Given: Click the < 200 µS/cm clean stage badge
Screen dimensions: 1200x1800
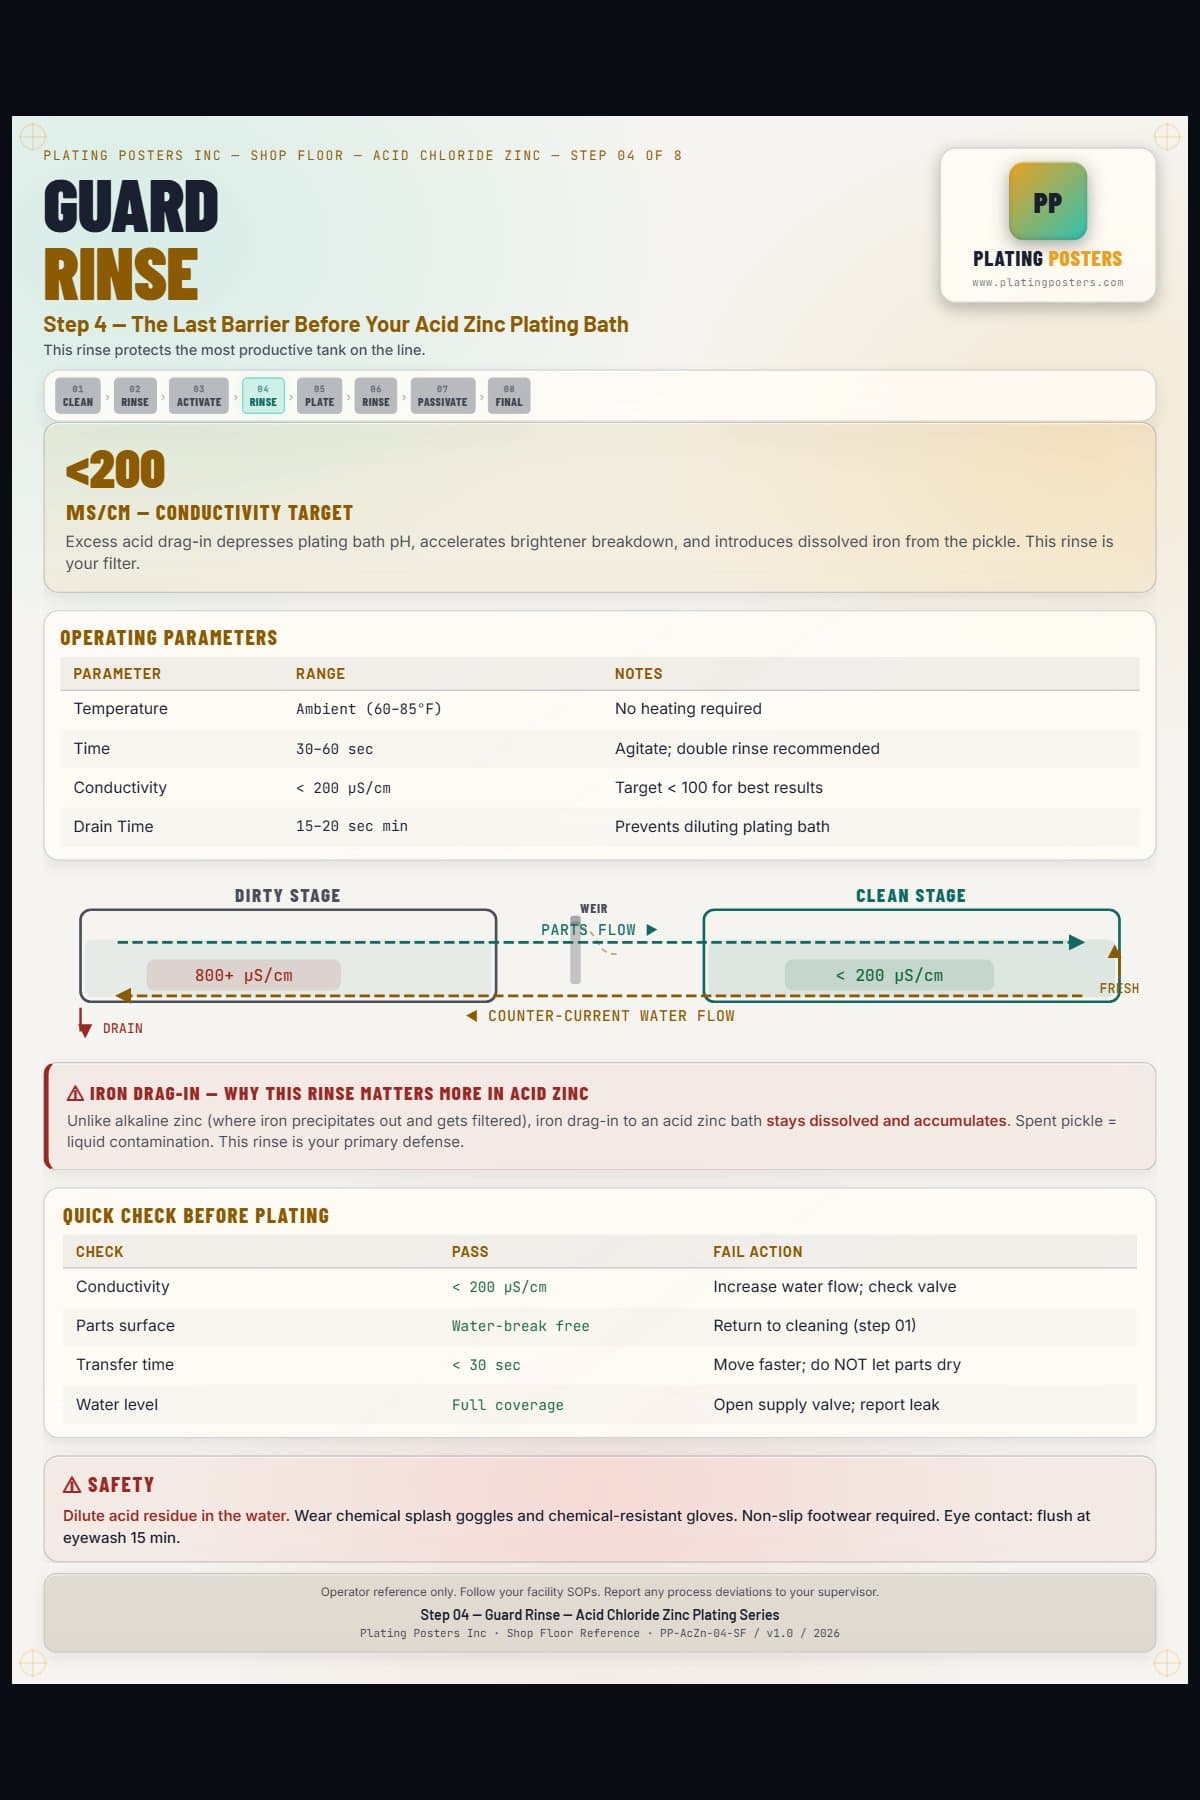Looking at the screenshot, I should [889, 975].
